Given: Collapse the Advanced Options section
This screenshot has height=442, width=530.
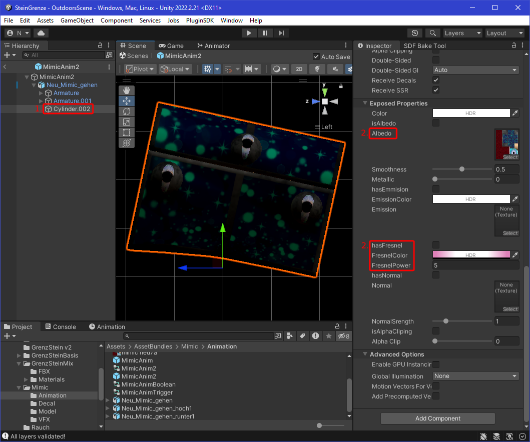Looking at the screenshot, I should [365, 354].
